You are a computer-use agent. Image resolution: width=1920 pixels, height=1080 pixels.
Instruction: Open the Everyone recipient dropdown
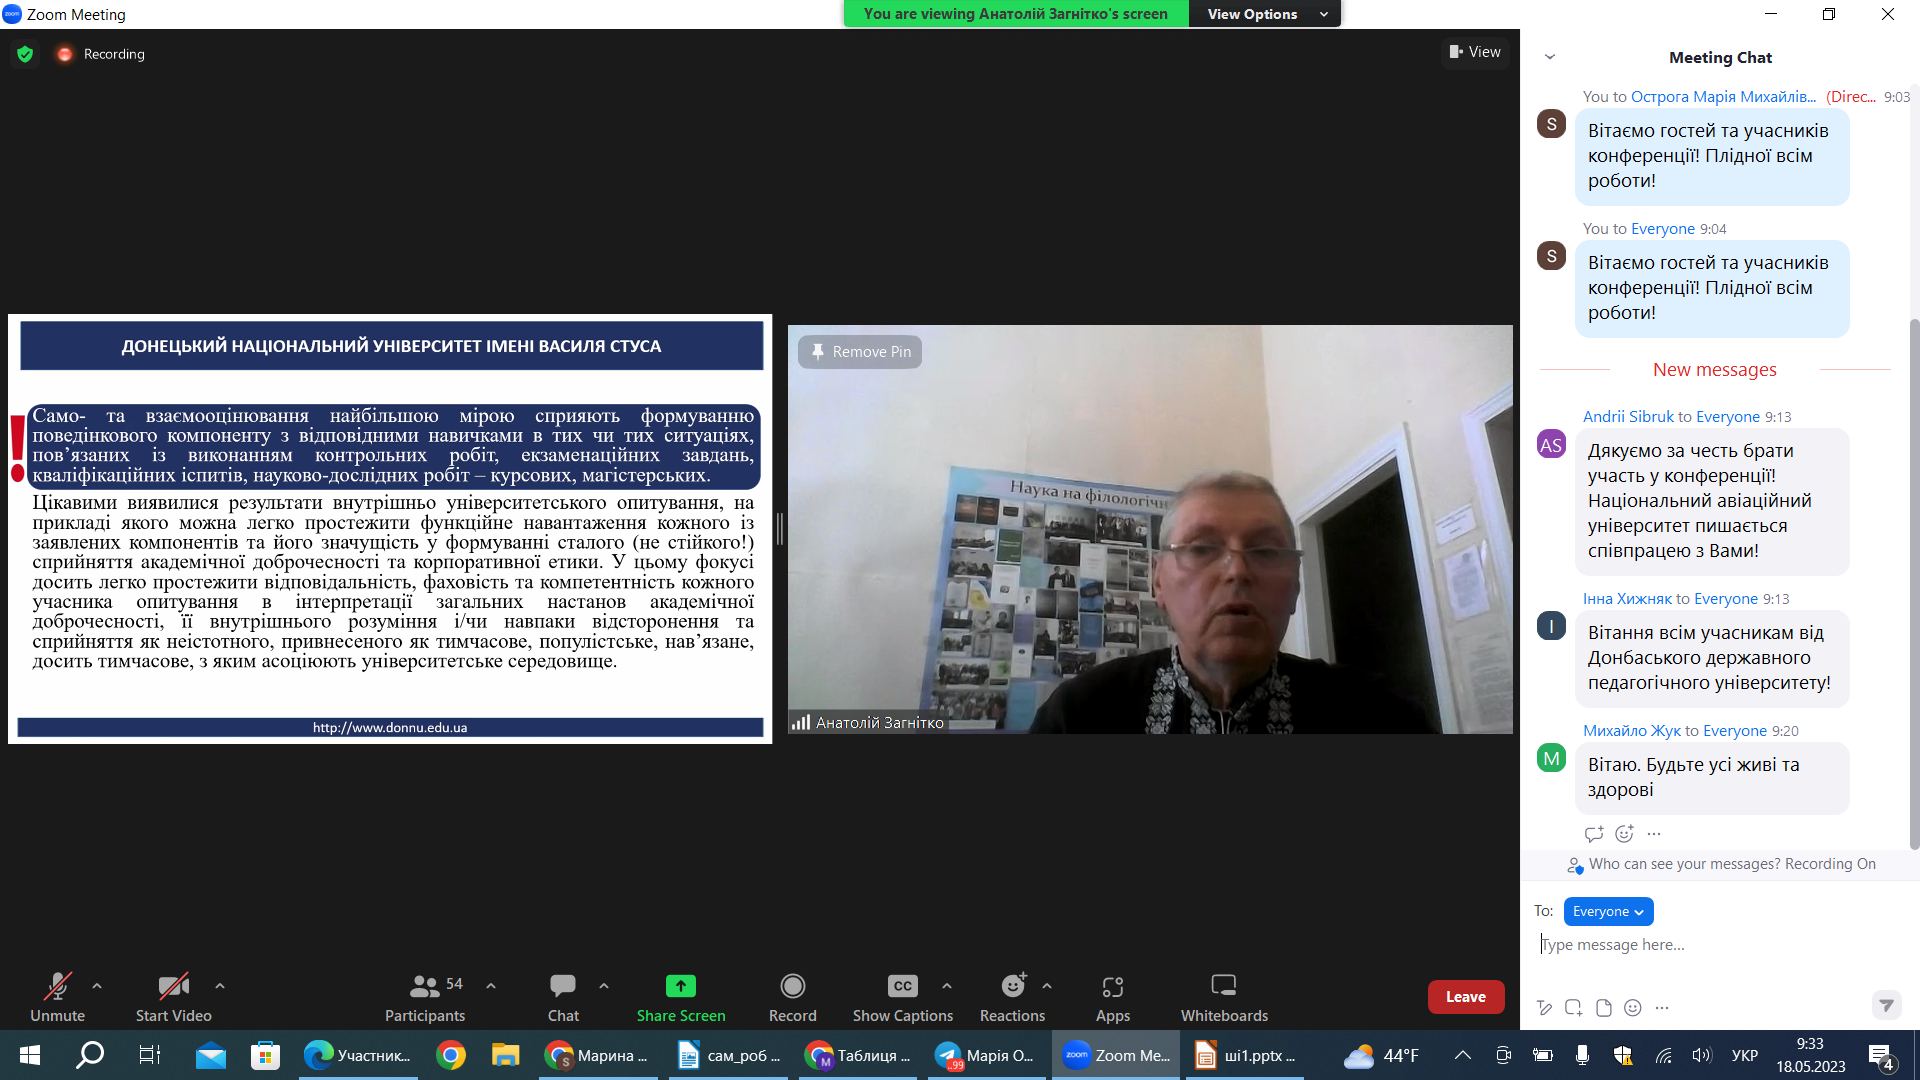coord(1608,911)
